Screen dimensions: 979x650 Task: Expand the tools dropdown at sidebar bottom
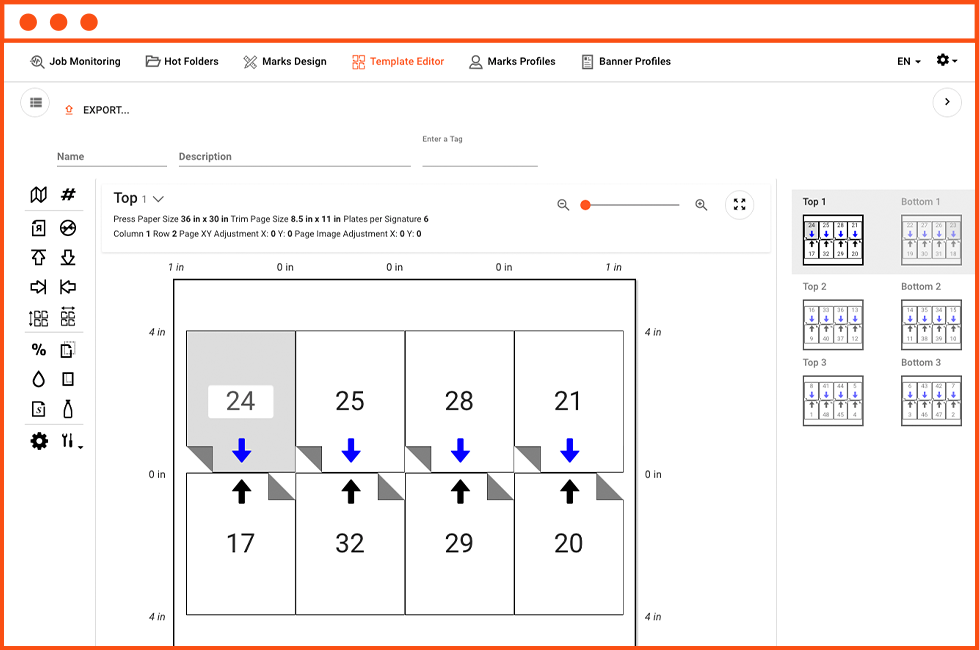click(69, 441)
